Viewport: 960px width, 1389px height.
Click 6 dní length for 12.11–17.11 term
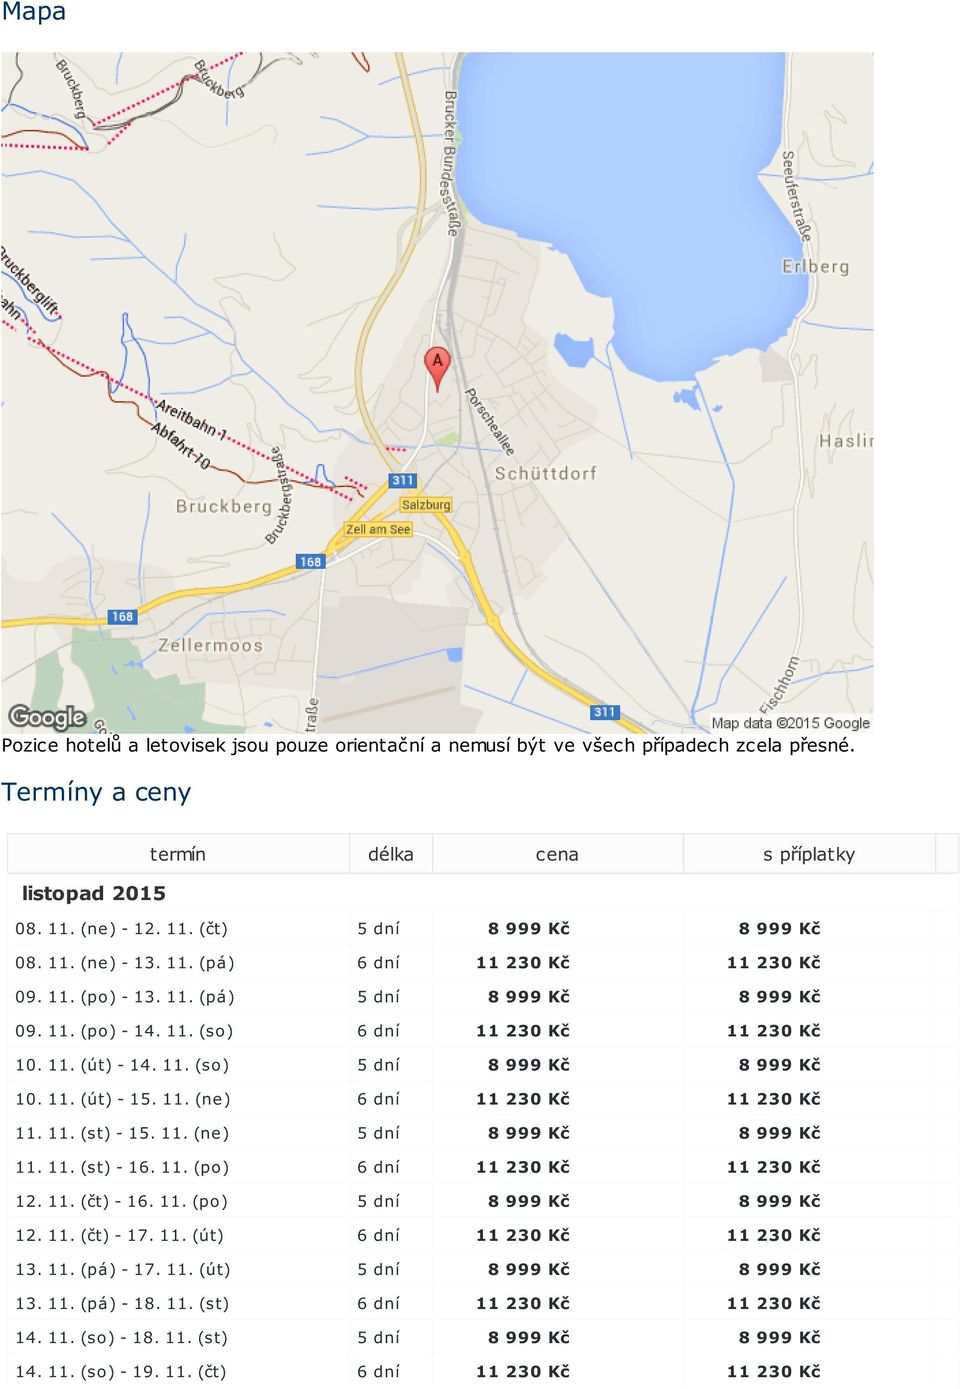pos(378,1235)
